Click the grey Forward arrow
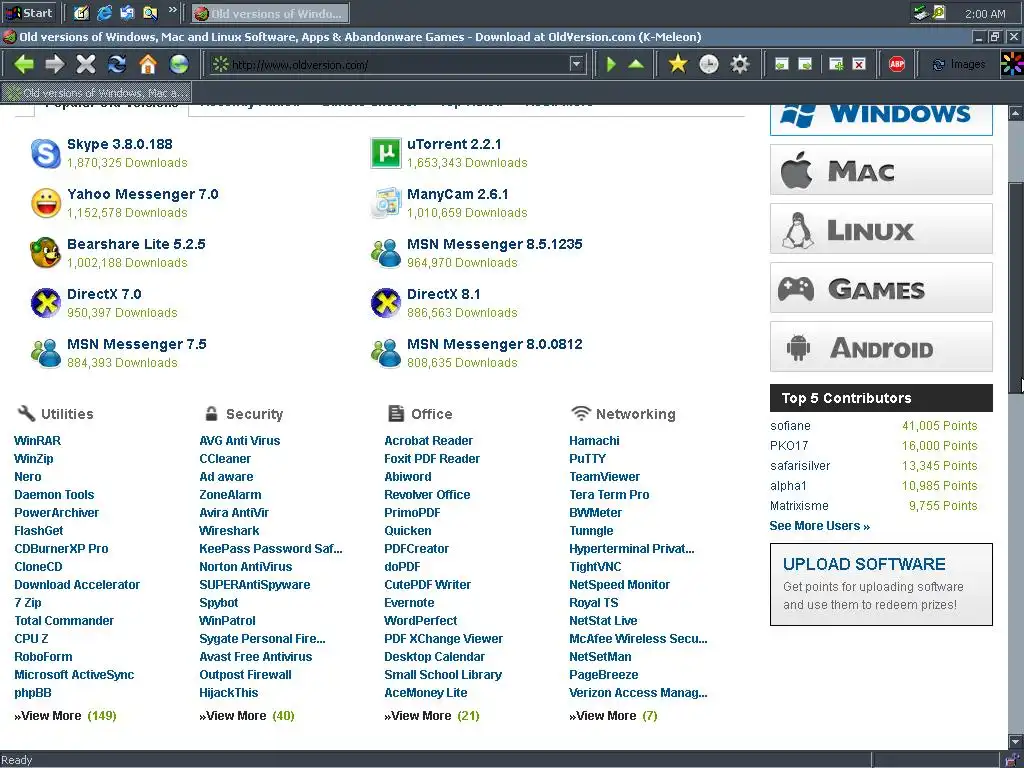The width and height of the screenshot is (1024, 768). (55, 64)
